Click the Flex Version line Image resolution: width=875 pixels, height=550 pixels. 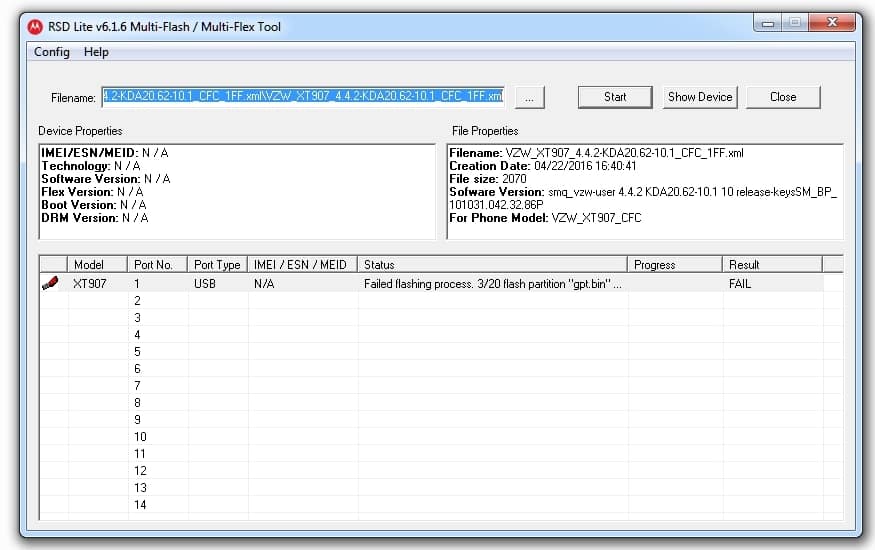(x=93, y=192)
